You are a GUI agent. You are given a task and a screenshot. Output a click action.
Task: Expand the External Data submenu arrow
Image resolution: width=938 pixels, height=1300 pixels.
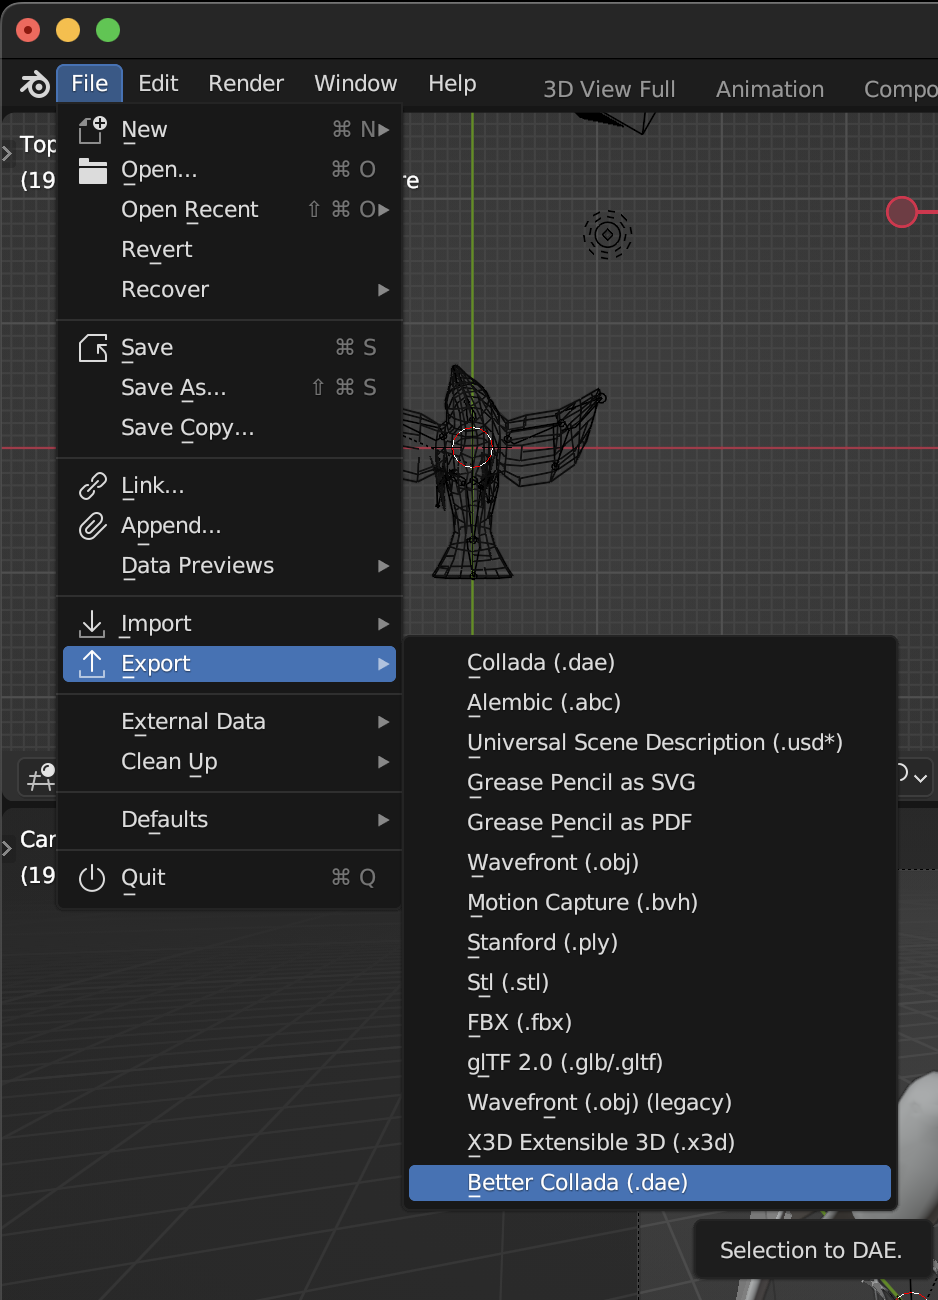point(384,722)
